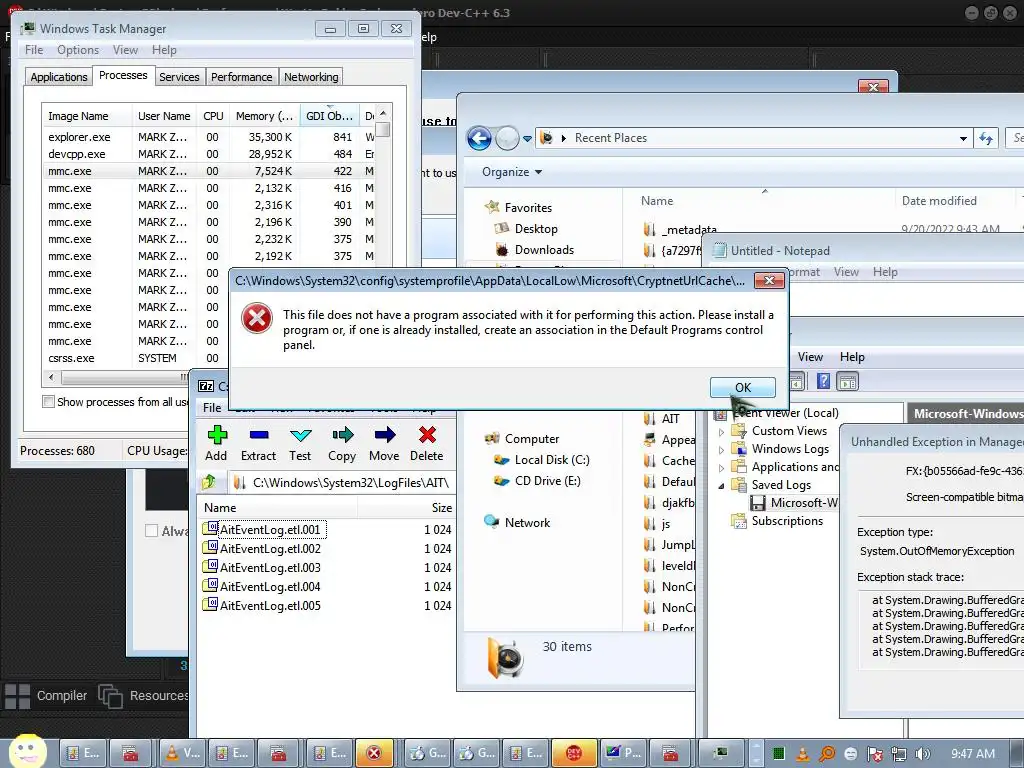This screenshot has height=768, width=1024.
Task: Click the 7-Zip Test toolbar icon
Action: pyautogui.click(x=300, y=435)
